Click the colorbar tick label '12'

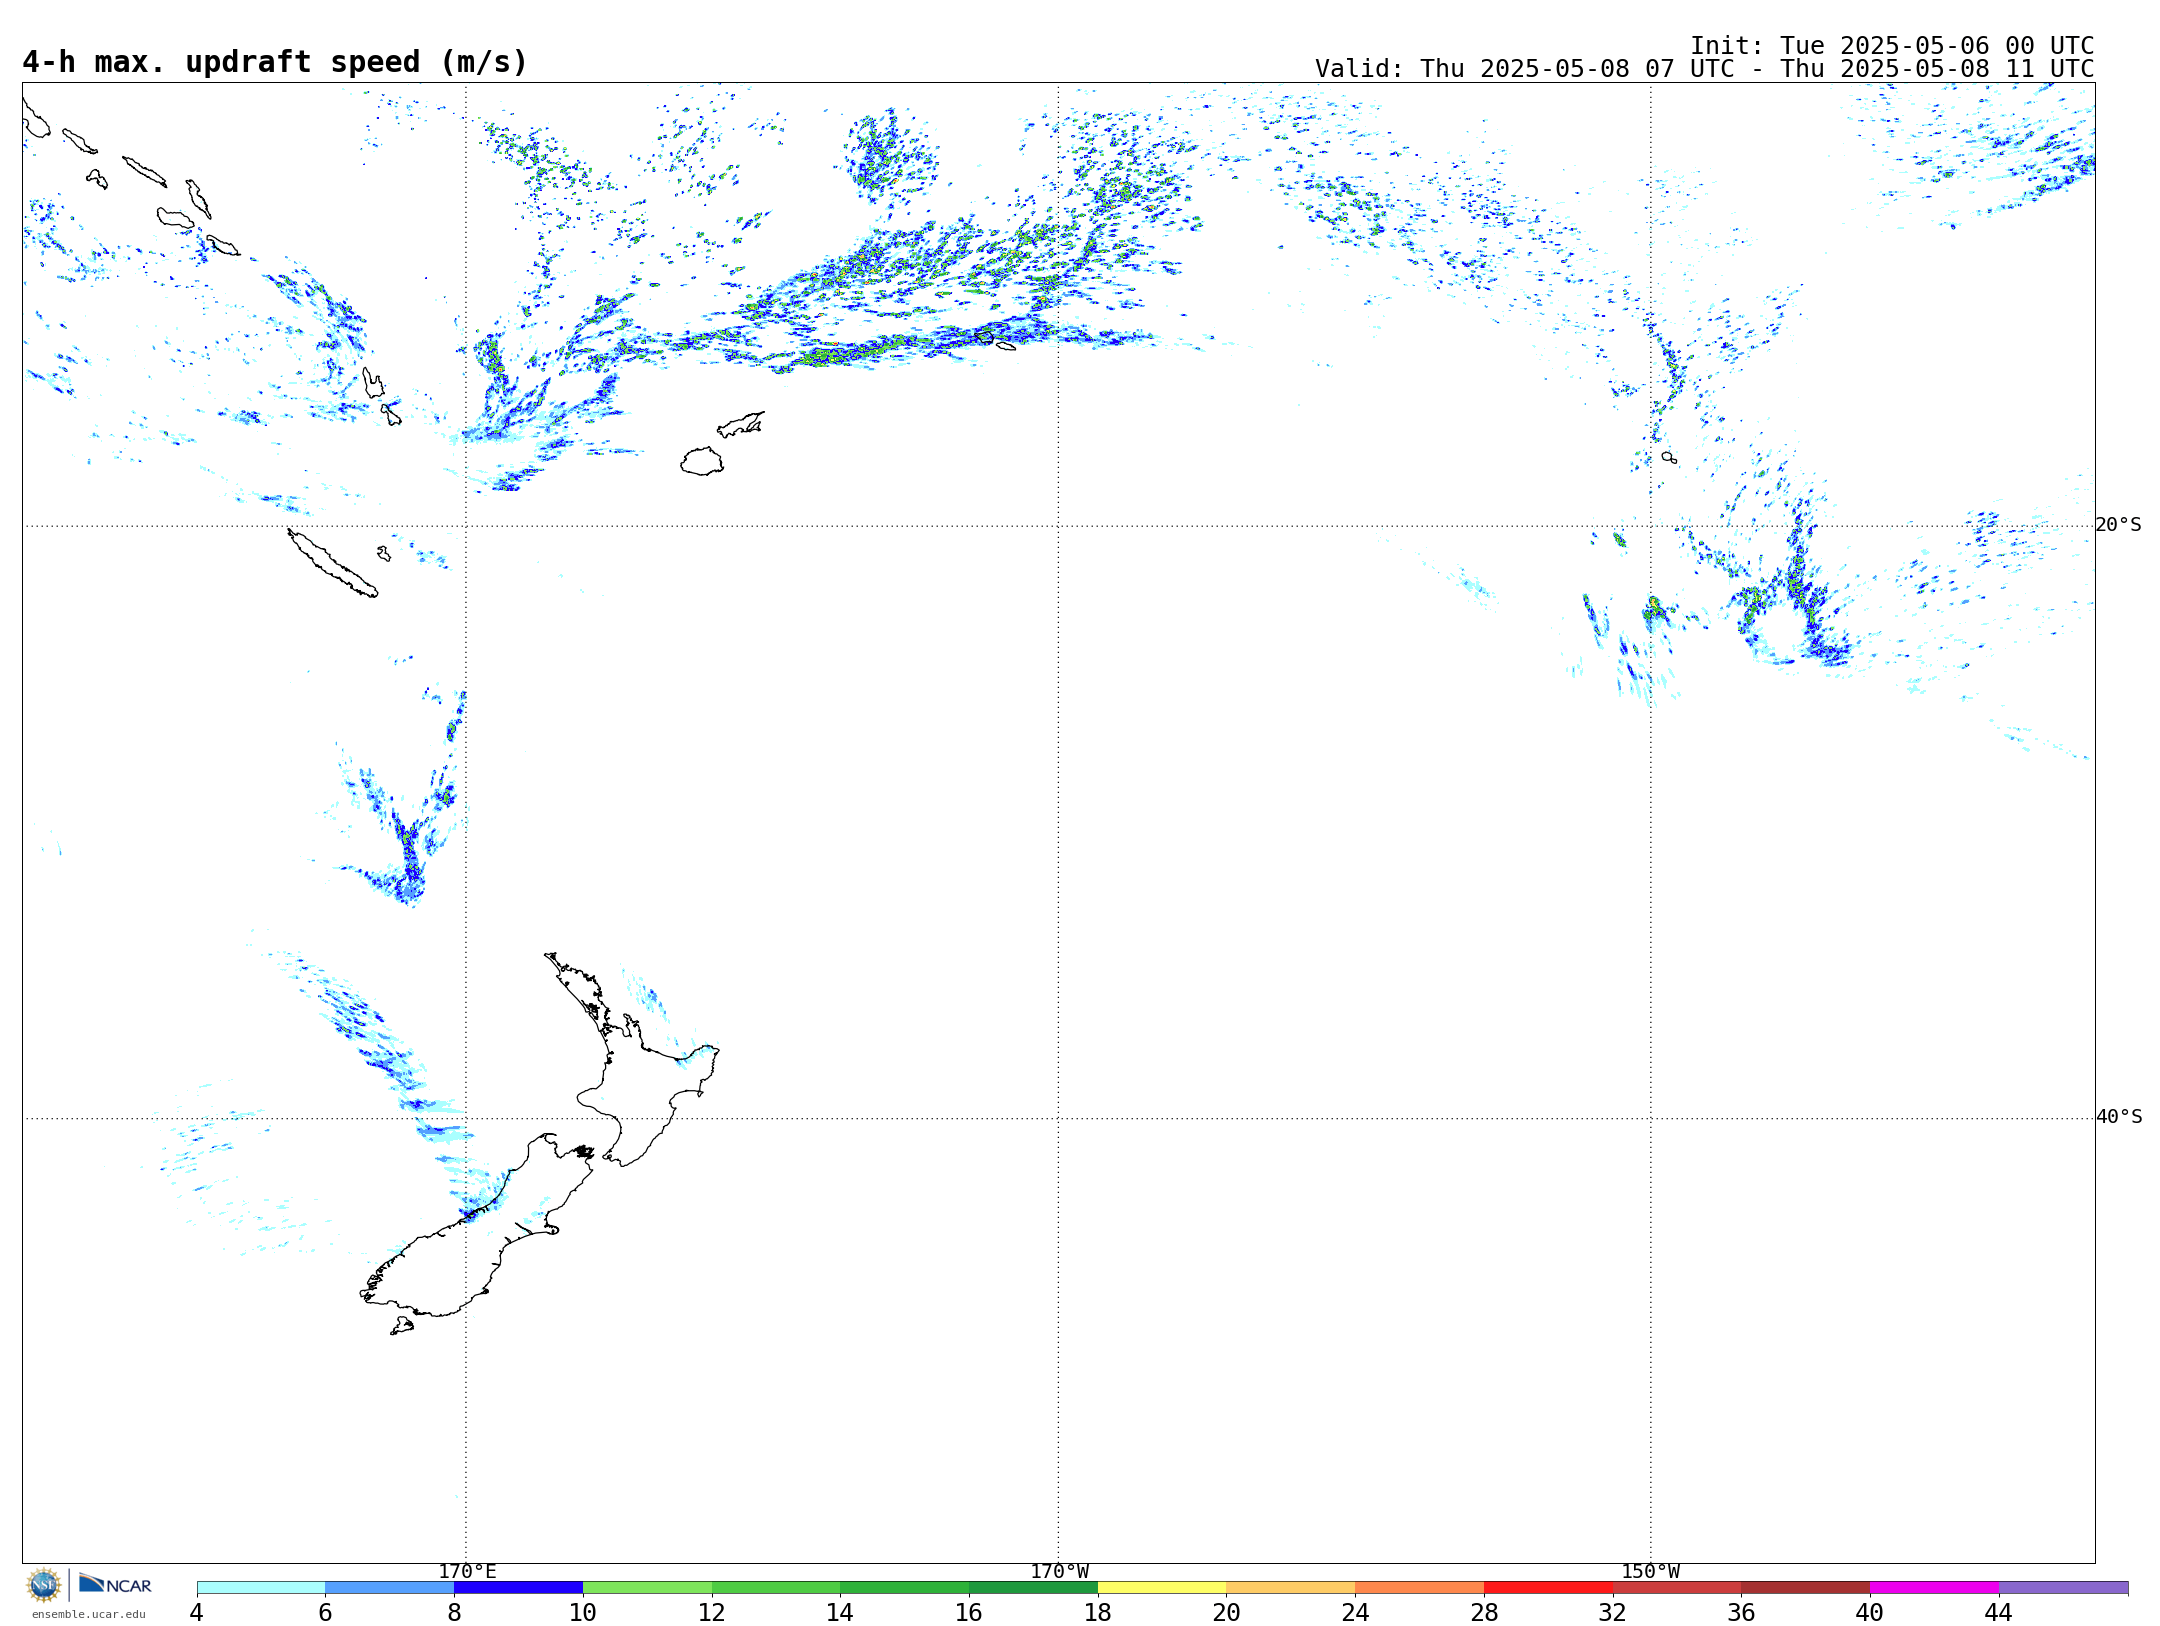pyautogui.click(x=712, y=1613)
